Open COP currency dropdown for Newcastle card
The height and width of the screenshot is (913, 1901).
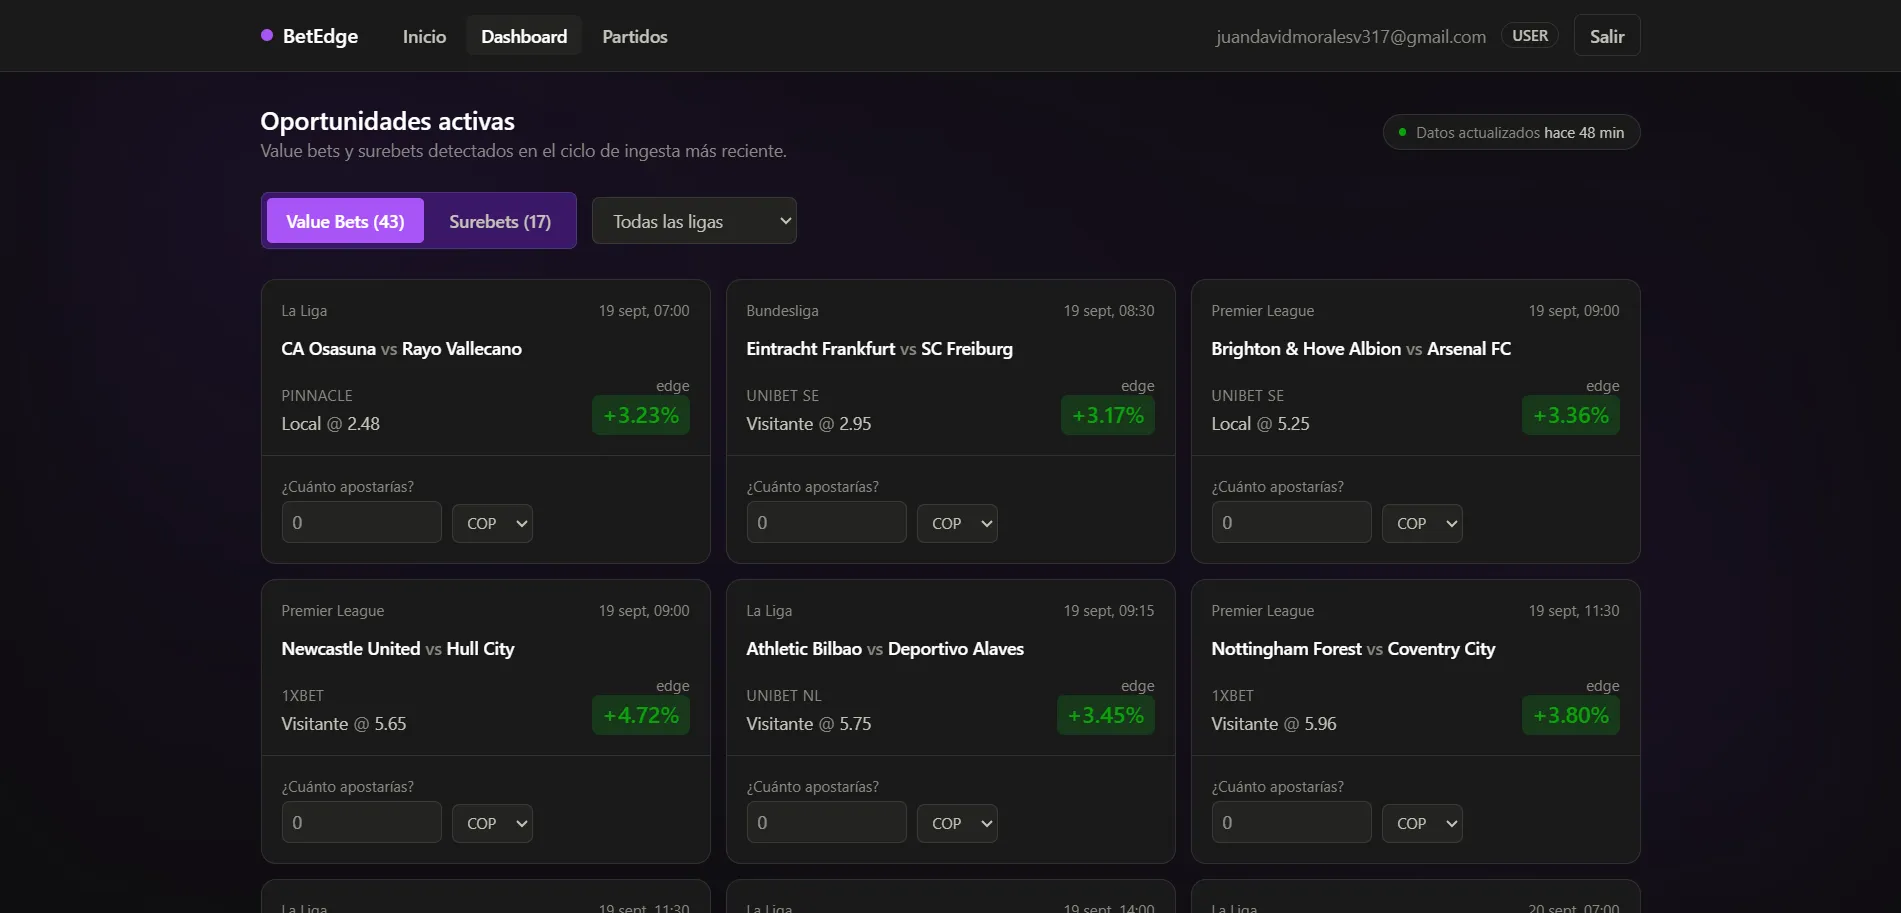click(492, 823)
